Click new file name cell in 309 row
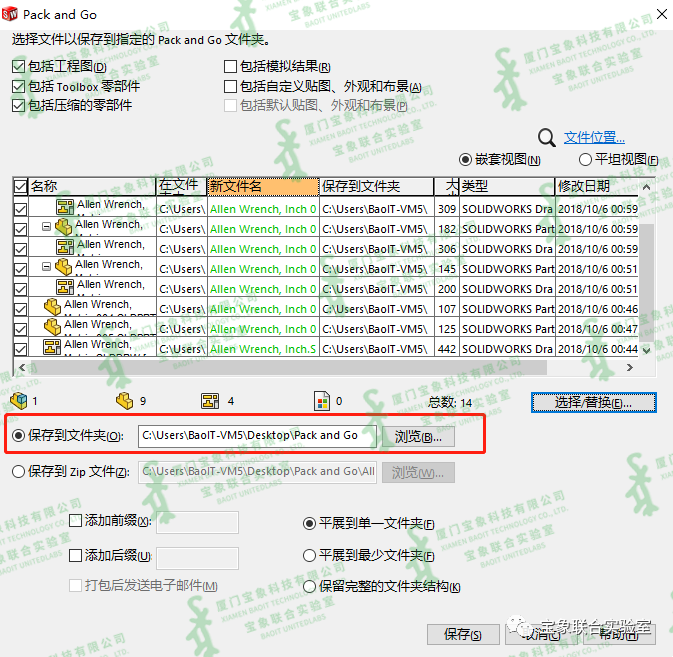The height and width of the screenshot is (657, 673). click(x=263, y=209)
